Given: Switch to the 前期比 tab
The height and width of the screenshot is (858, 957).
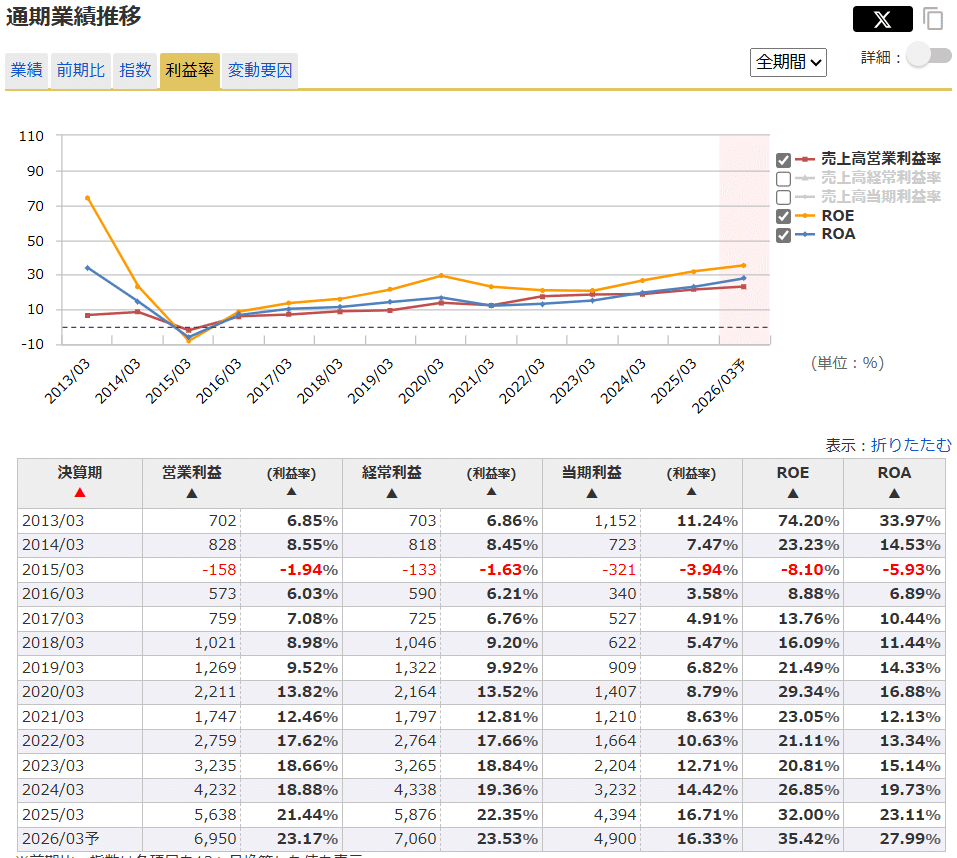Looking at the screenshot, I should coord(81,71).
